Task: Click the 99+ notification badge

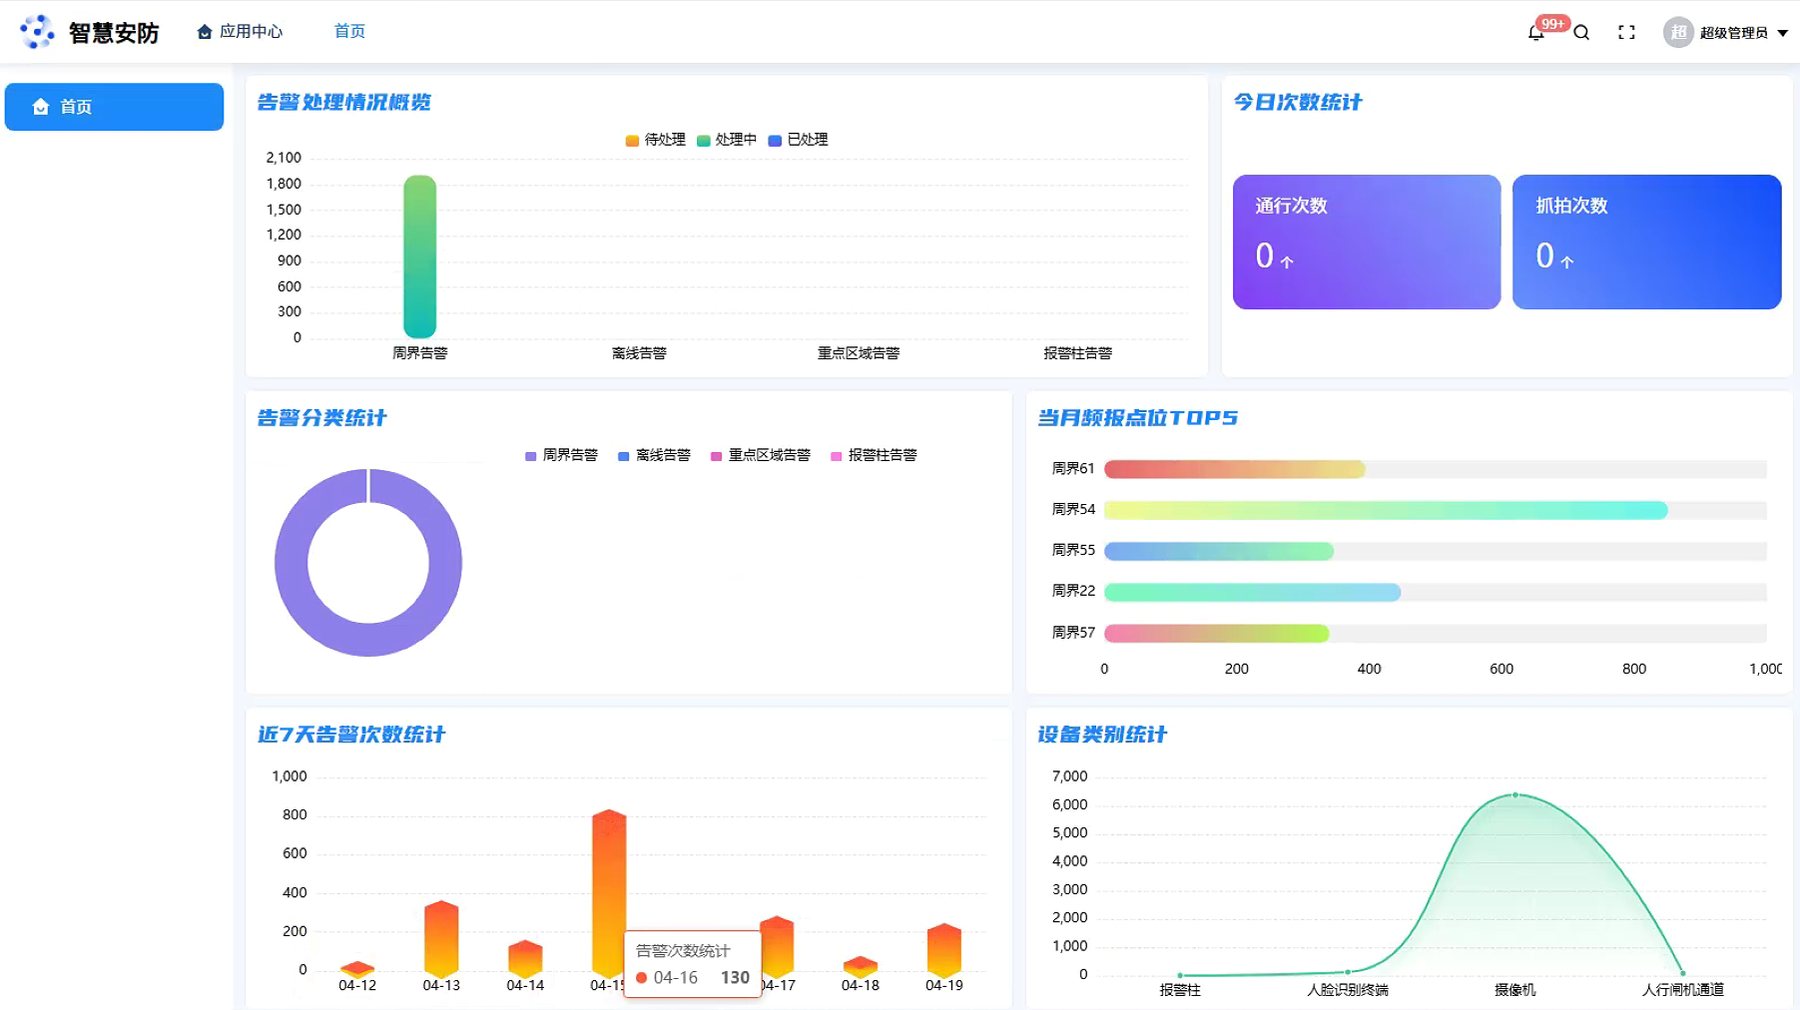Action: pos(1553,23)
